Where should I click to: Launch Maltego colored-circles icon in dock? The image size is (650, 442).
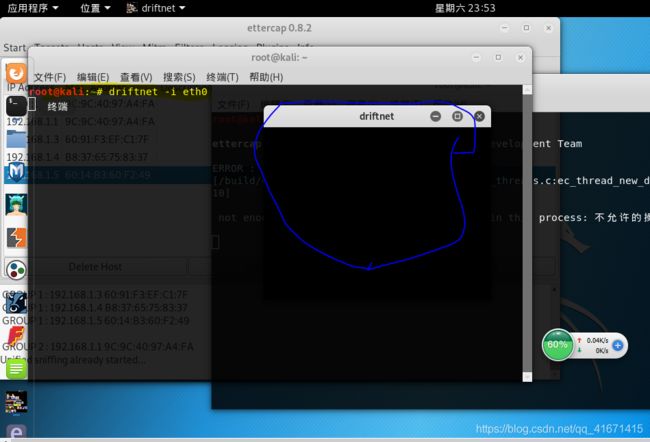click(16, 270)
